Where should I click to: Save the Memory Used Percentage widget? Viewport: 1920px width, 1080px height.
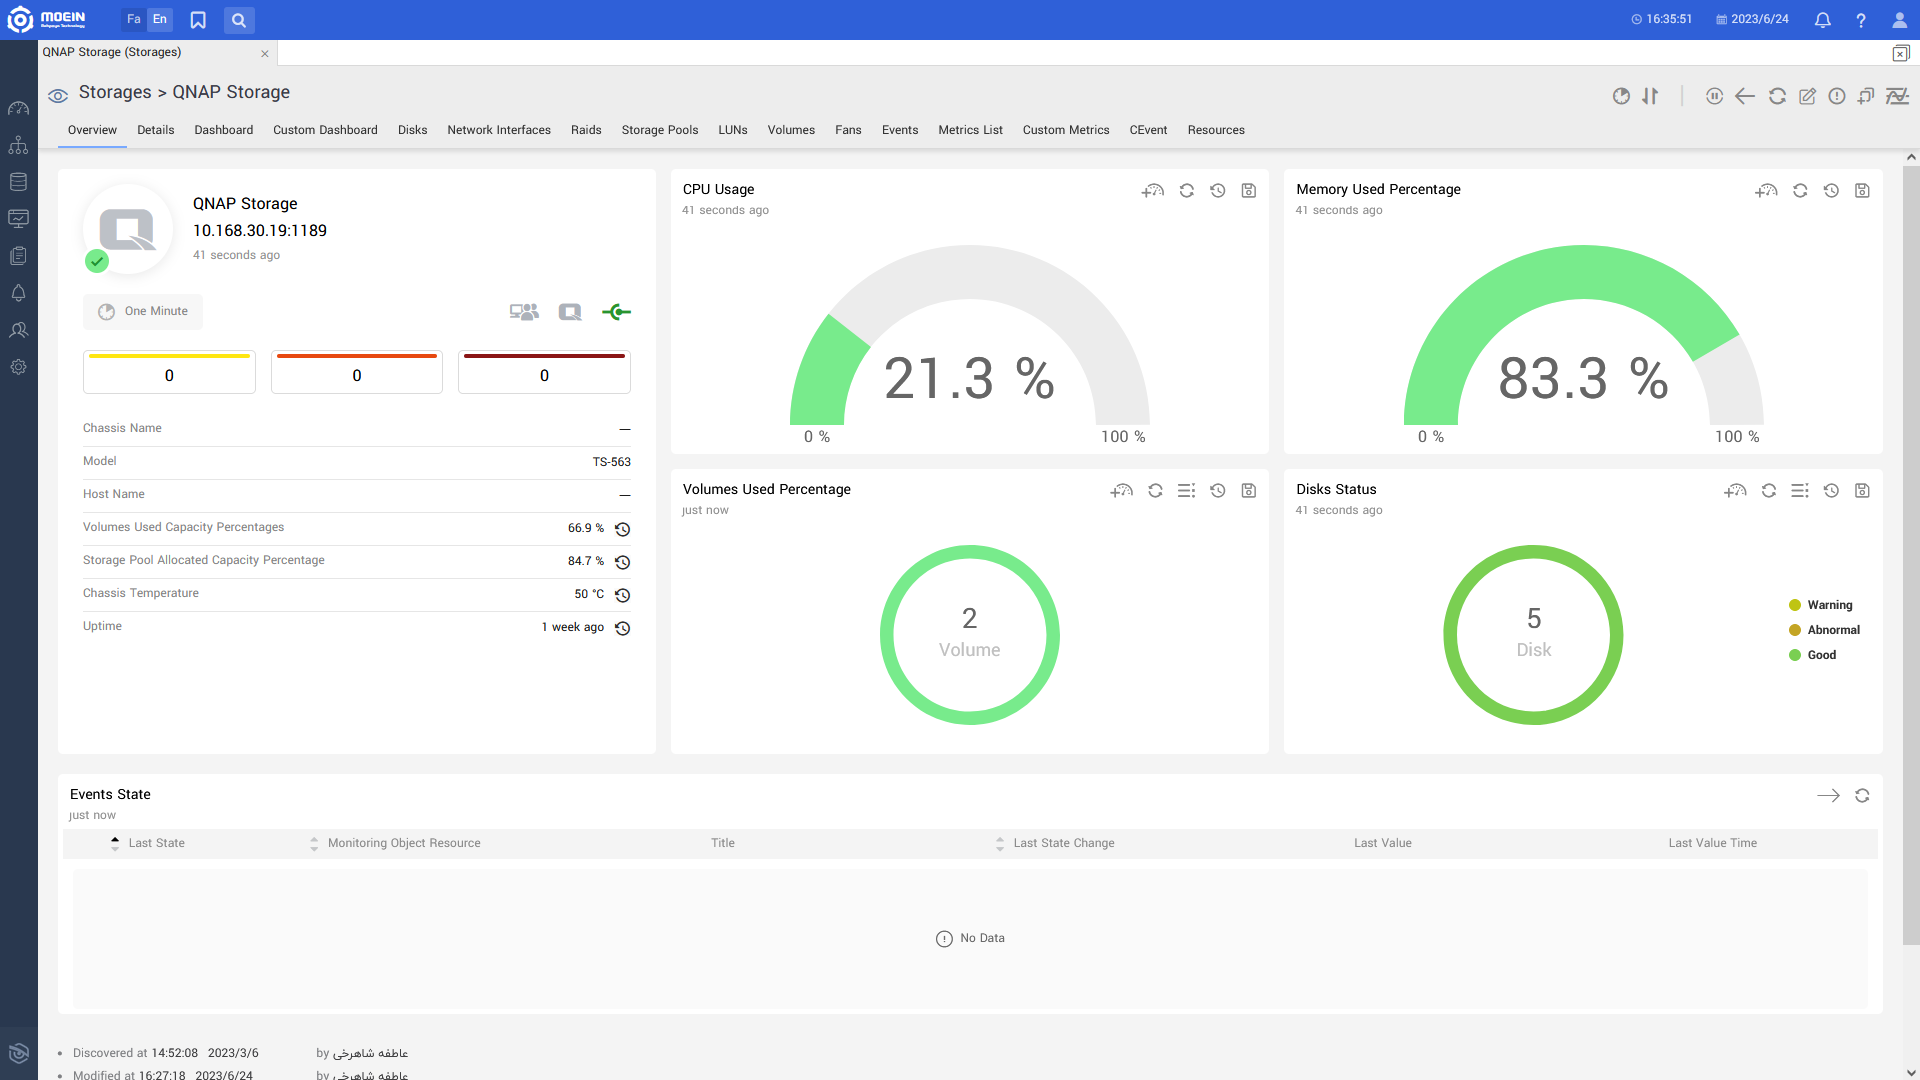[1862, 190]
